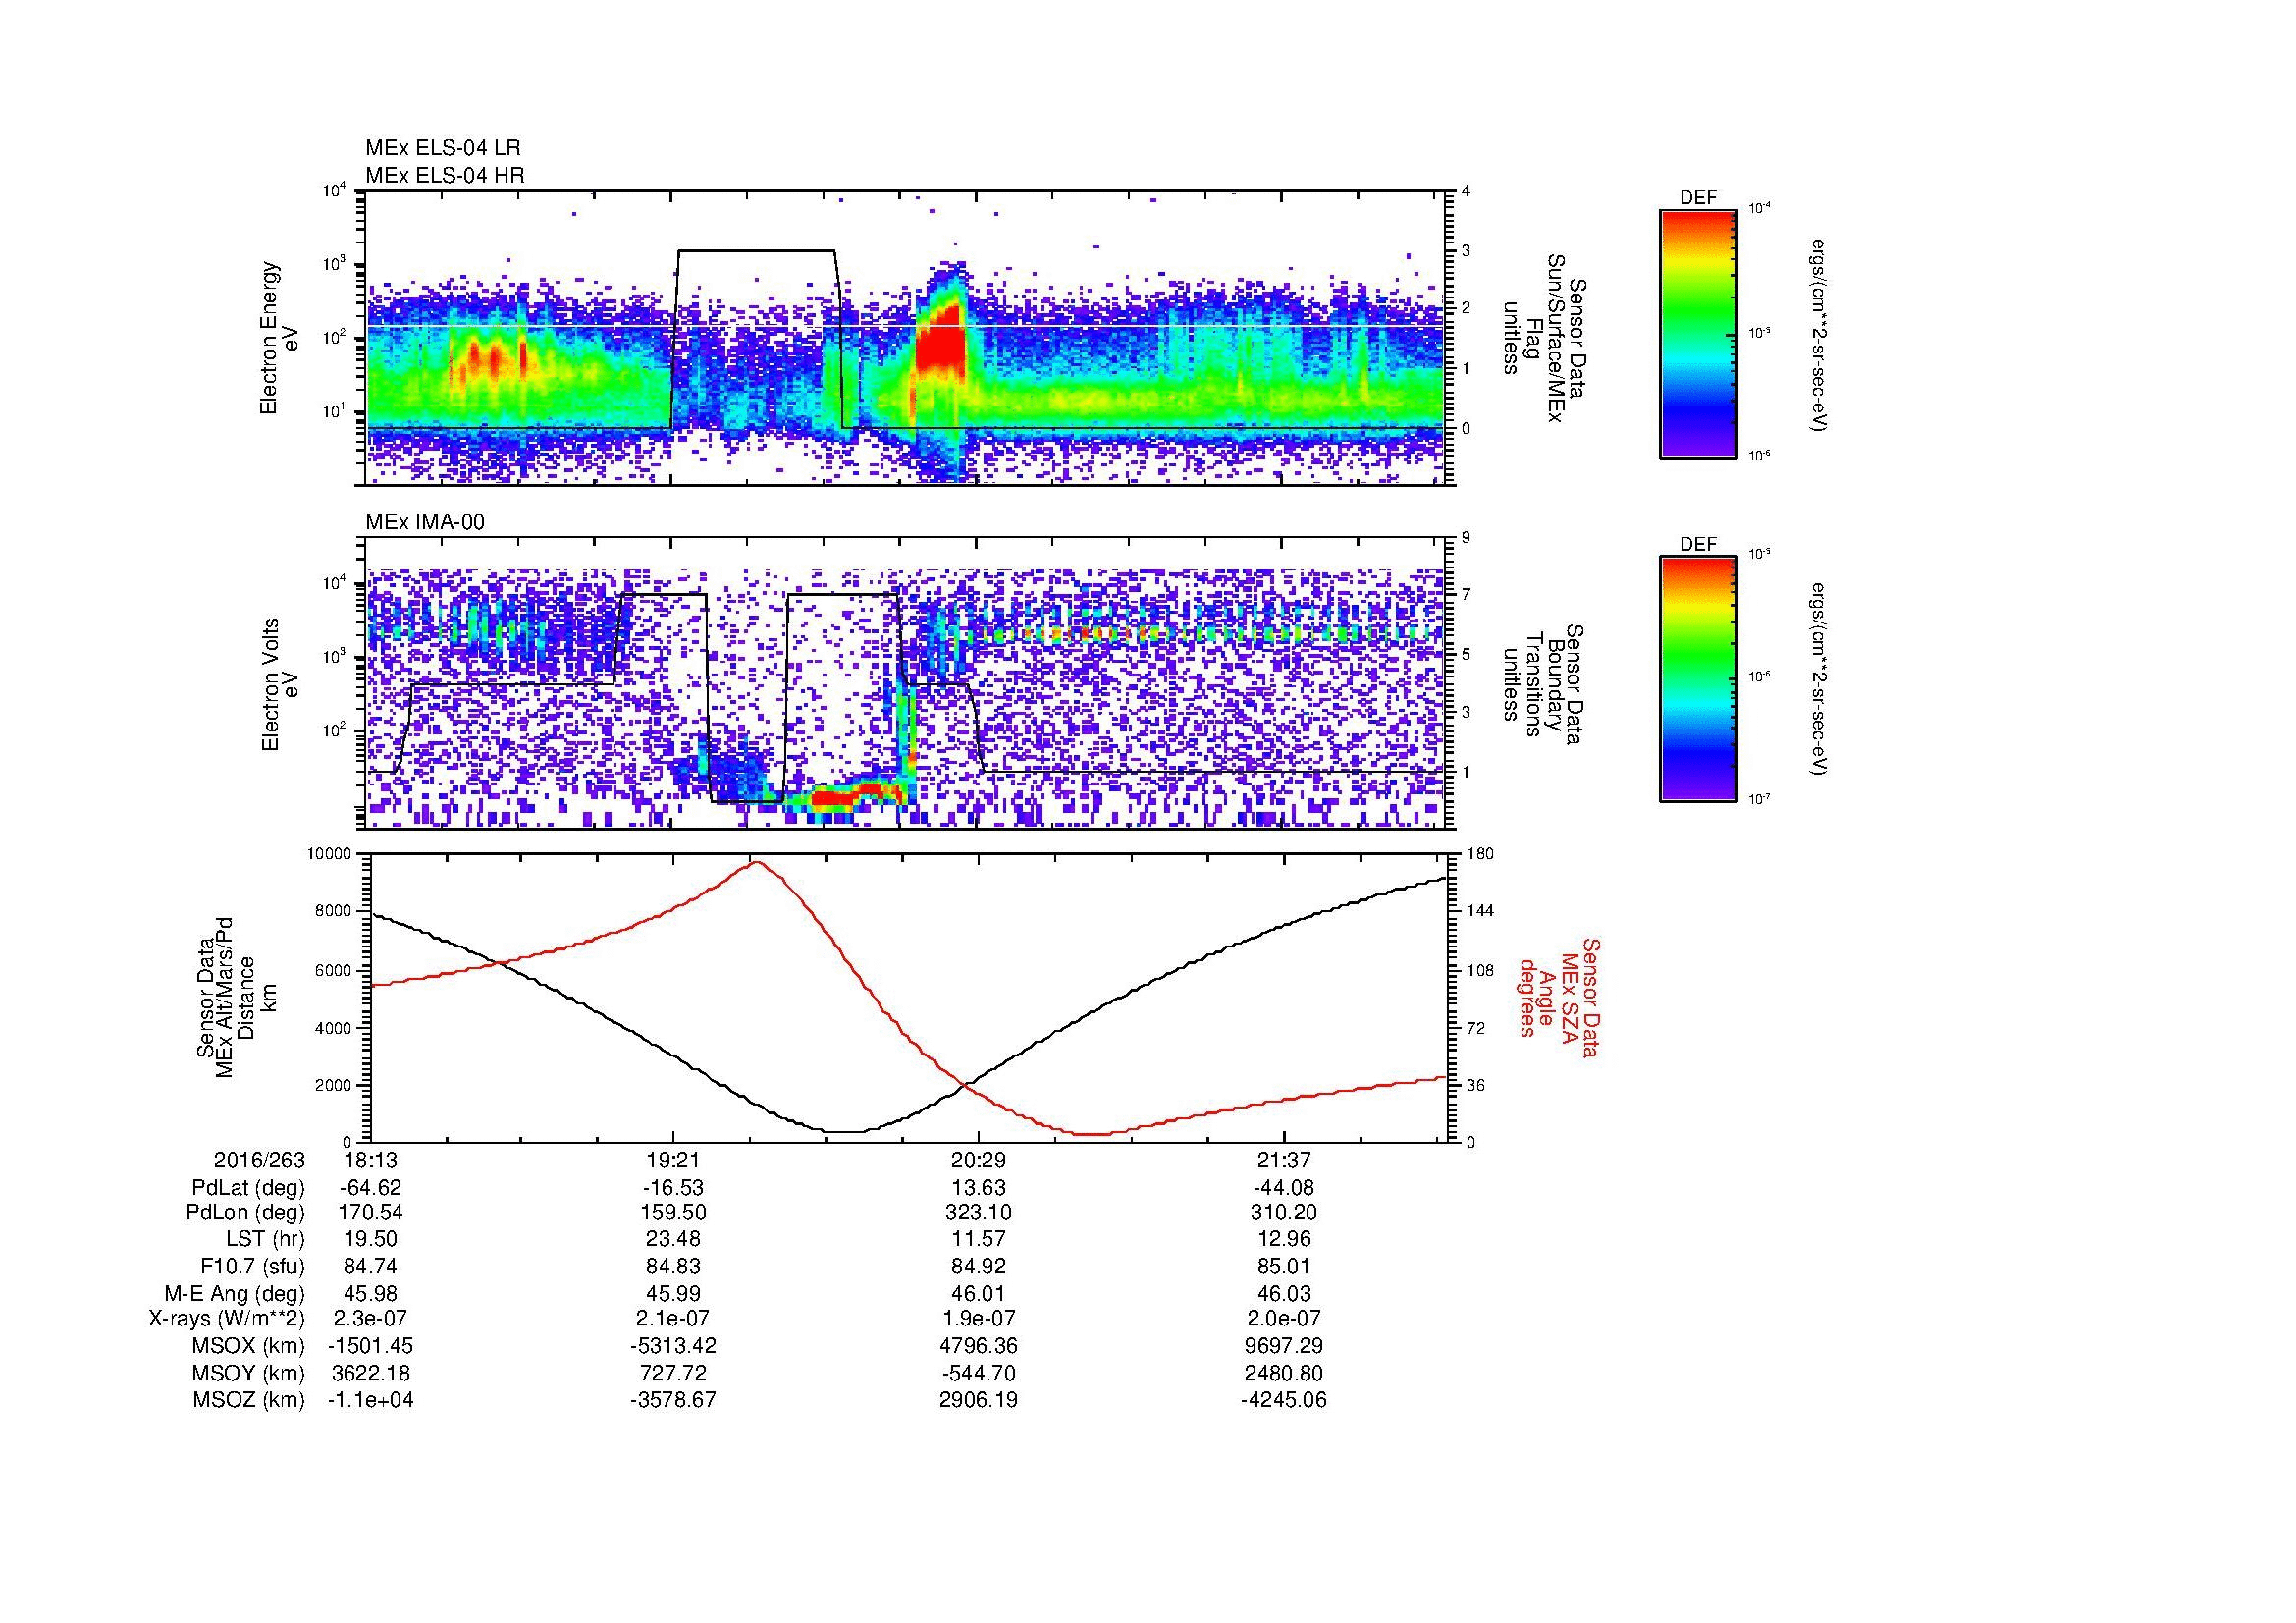2296x1623 pixels.
Task: Click the 144 tick on SZA axis
Action: 1480,911
